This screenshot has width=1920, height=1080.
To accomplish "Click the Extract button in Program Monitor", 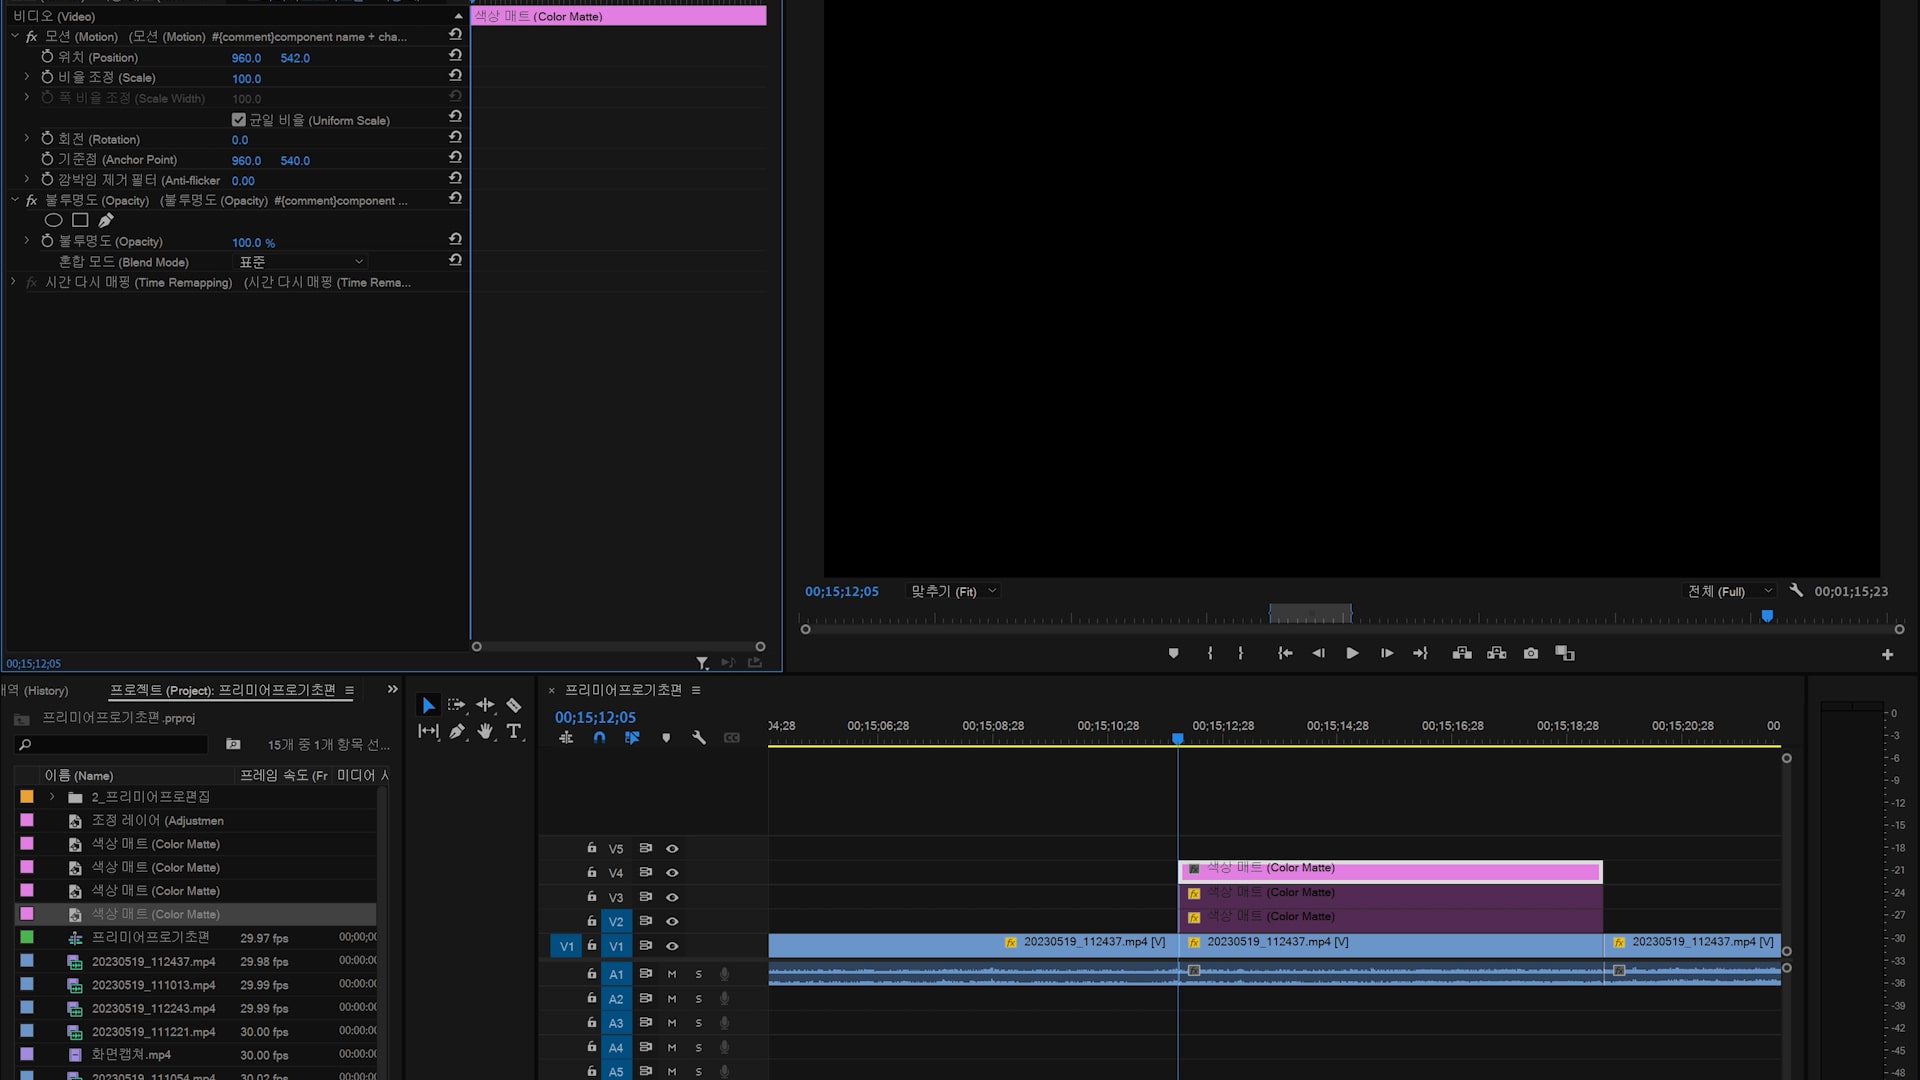I will pos(1497,653).
